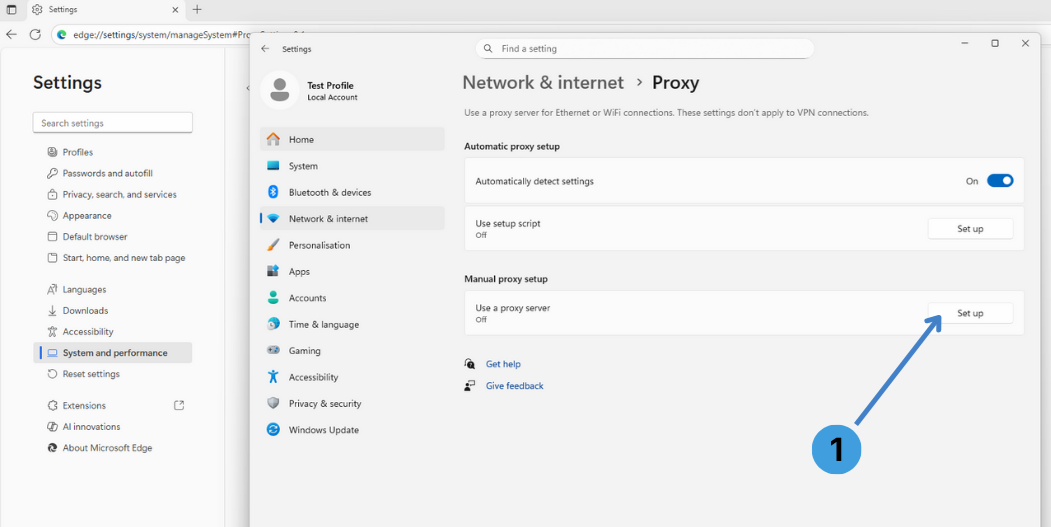Open Apps in Windows Settings sidebar
The image size is (1051, 527).
click(x=353, y=272)
